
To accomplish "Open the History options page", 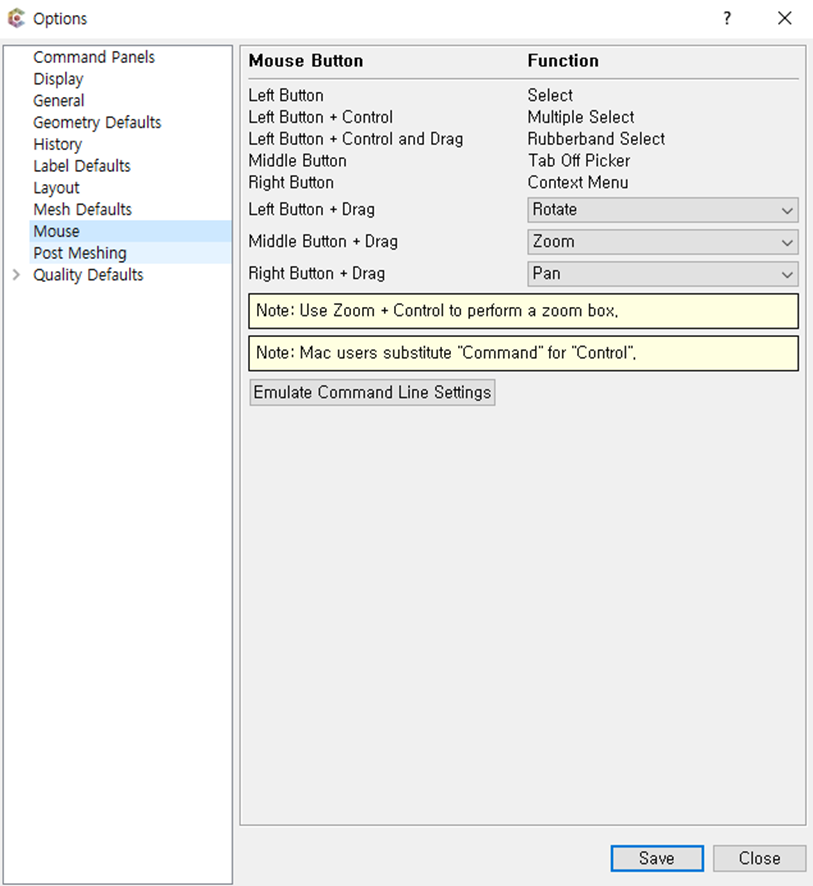I will pos(58,144).
